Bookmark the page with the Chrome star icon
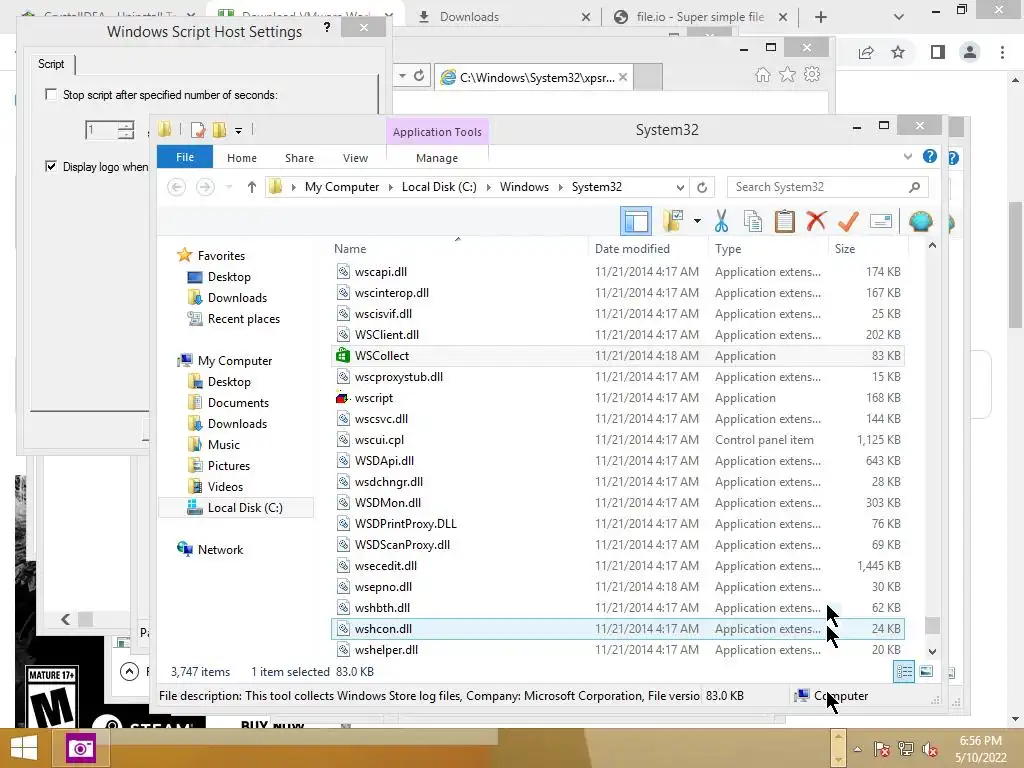This screenshot has width=1024, height=768. click(x=898, y=52)
